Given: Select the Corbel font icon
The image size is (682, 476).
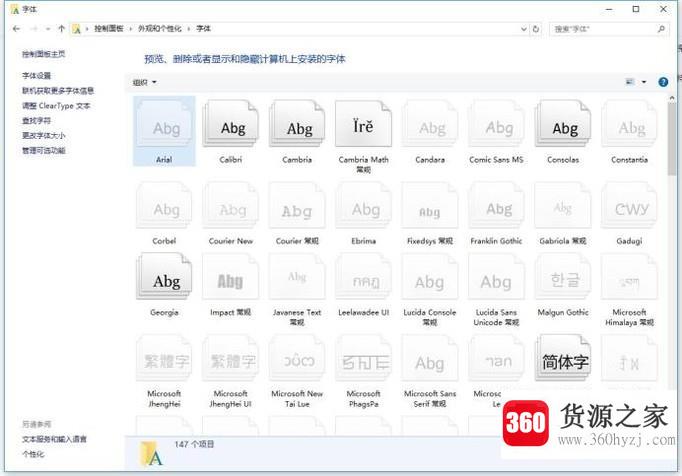Looking at the screenshot, I should [x=164, y=205].
